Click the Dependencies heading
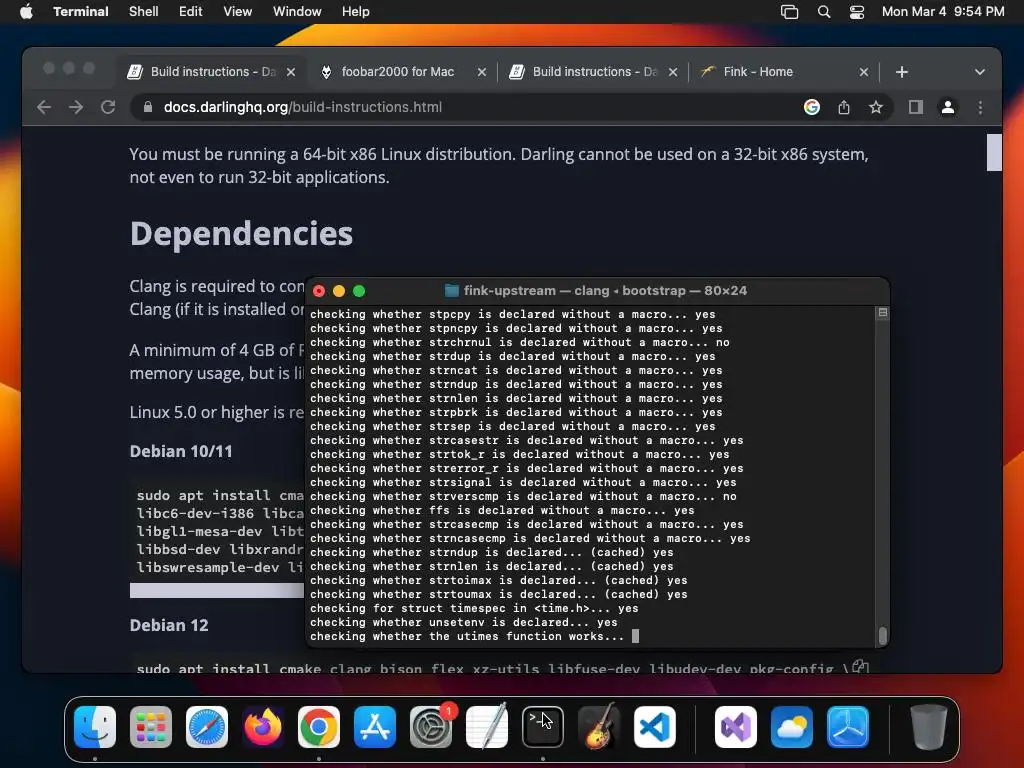Image resolution: width=1024 pixels, height=768 pixels. [241, 233]
